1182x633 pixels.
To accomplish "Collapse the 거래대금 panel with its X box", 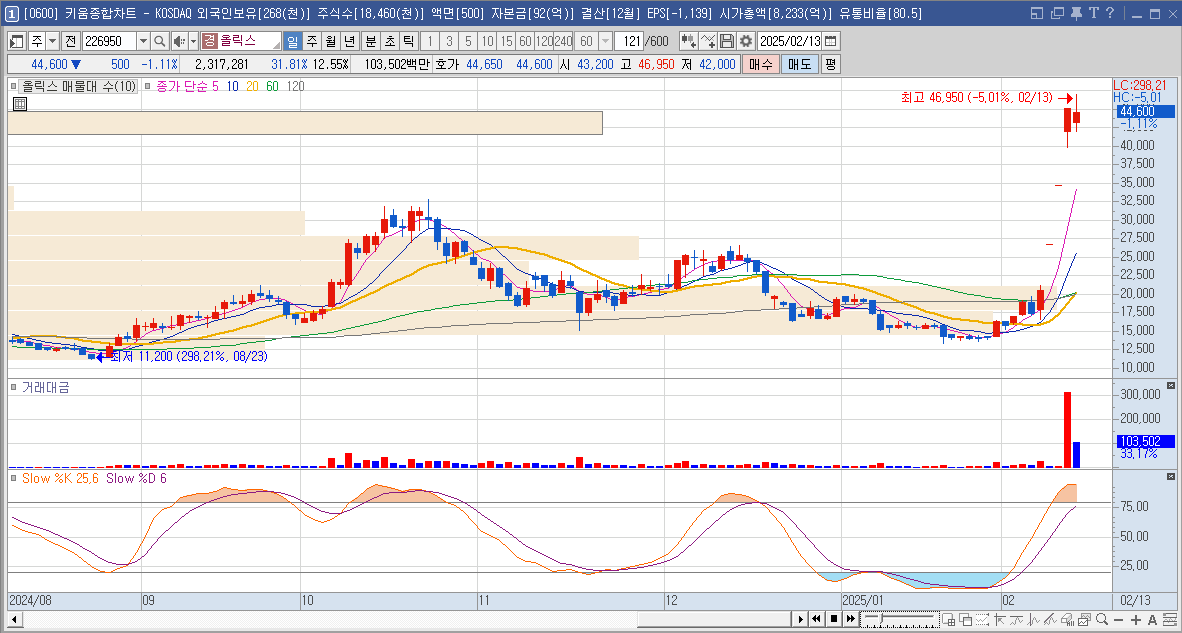I will (1170, 386).
